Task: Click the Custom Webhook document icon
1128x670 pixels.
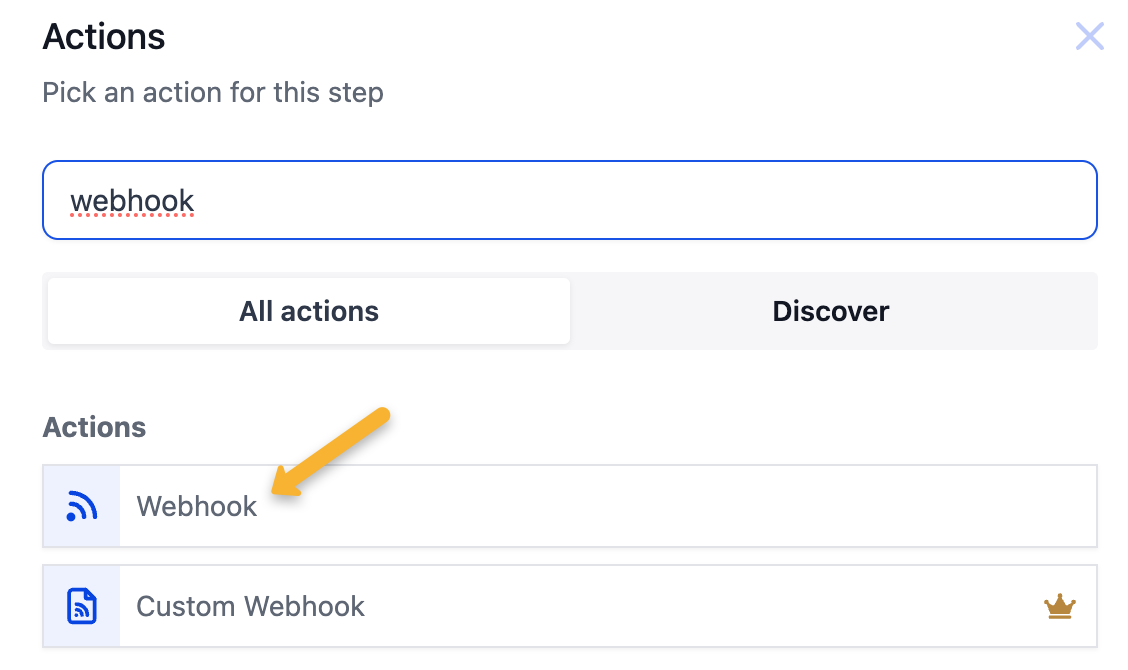Action: (81, 606)
